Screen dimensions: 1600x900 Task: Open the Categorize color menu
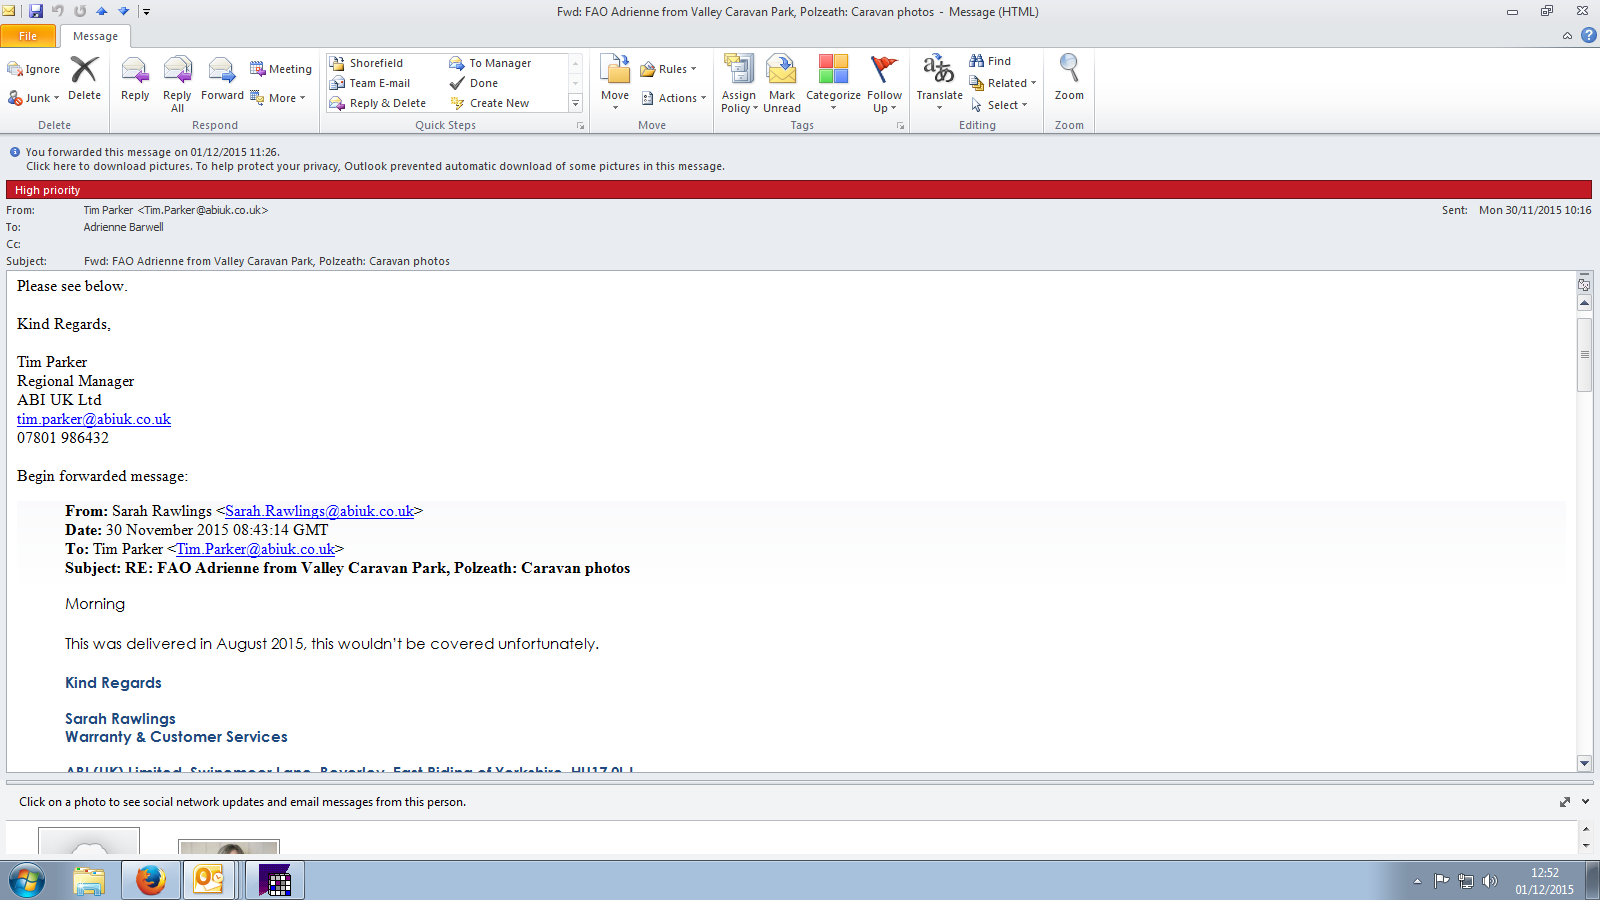(833, 83)
